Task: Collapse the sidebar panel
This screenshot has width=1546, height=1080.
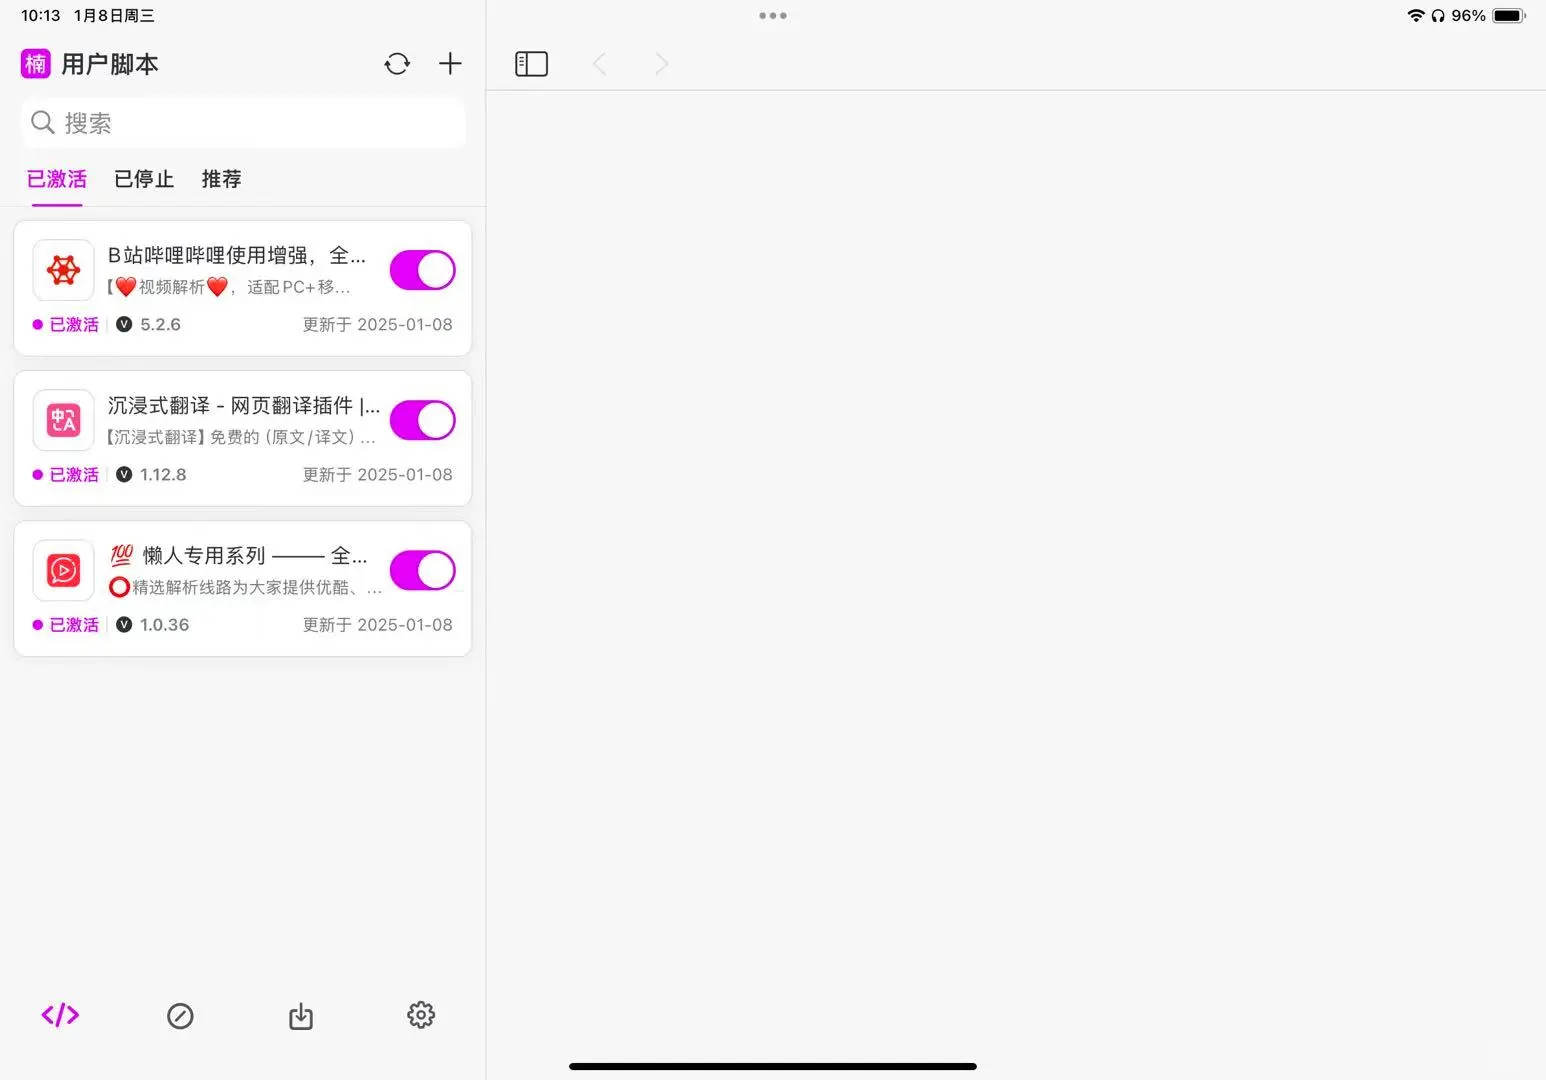Action: point(531,63)
